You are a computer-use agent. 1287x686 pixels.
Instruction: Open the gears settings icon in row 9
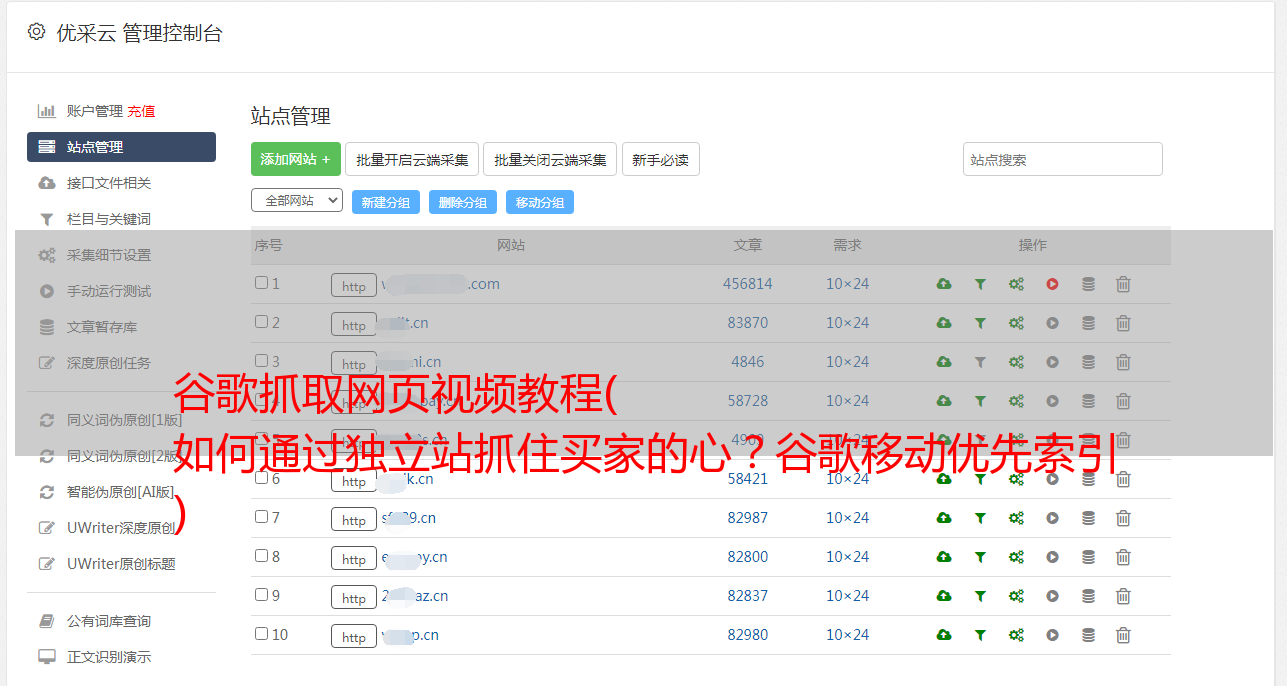[1016, 596]
